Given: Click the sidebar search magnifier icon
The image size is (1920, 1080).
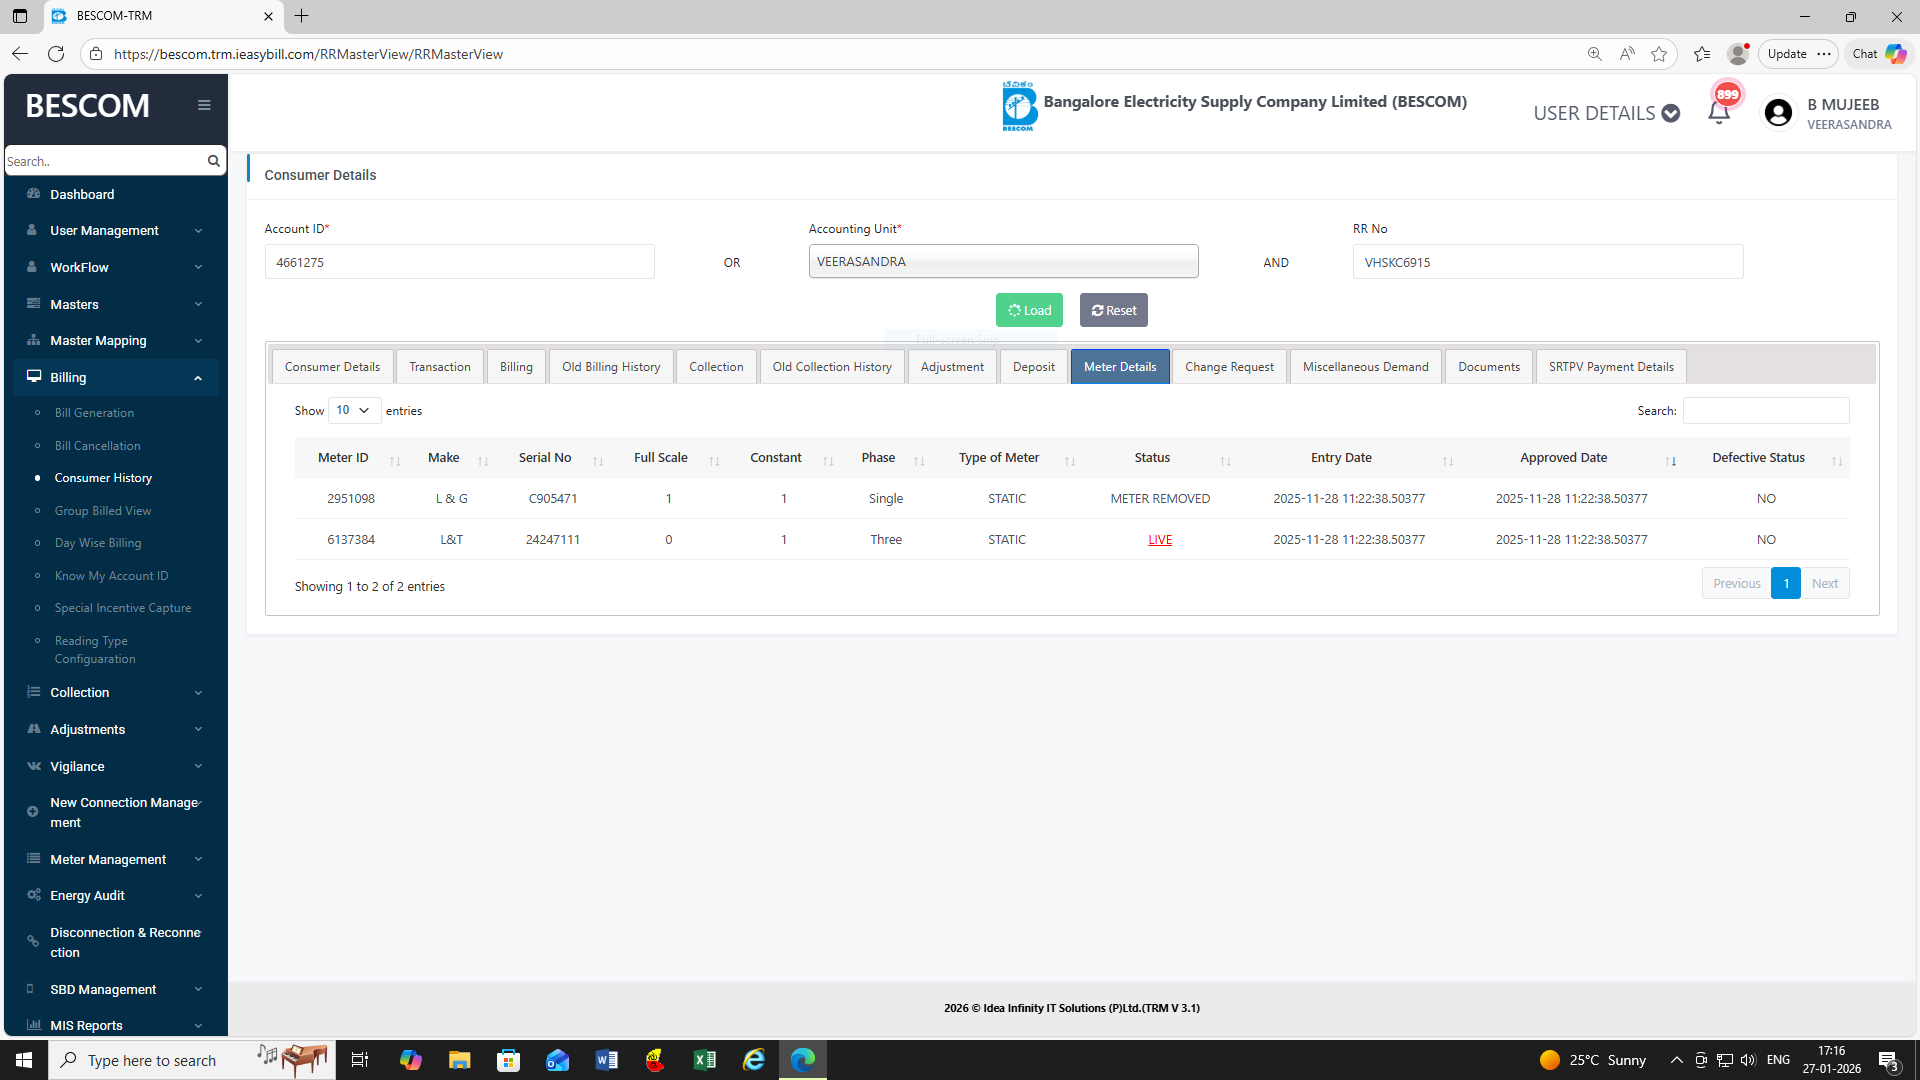Looking at the screenshot, I should [213, 161].
